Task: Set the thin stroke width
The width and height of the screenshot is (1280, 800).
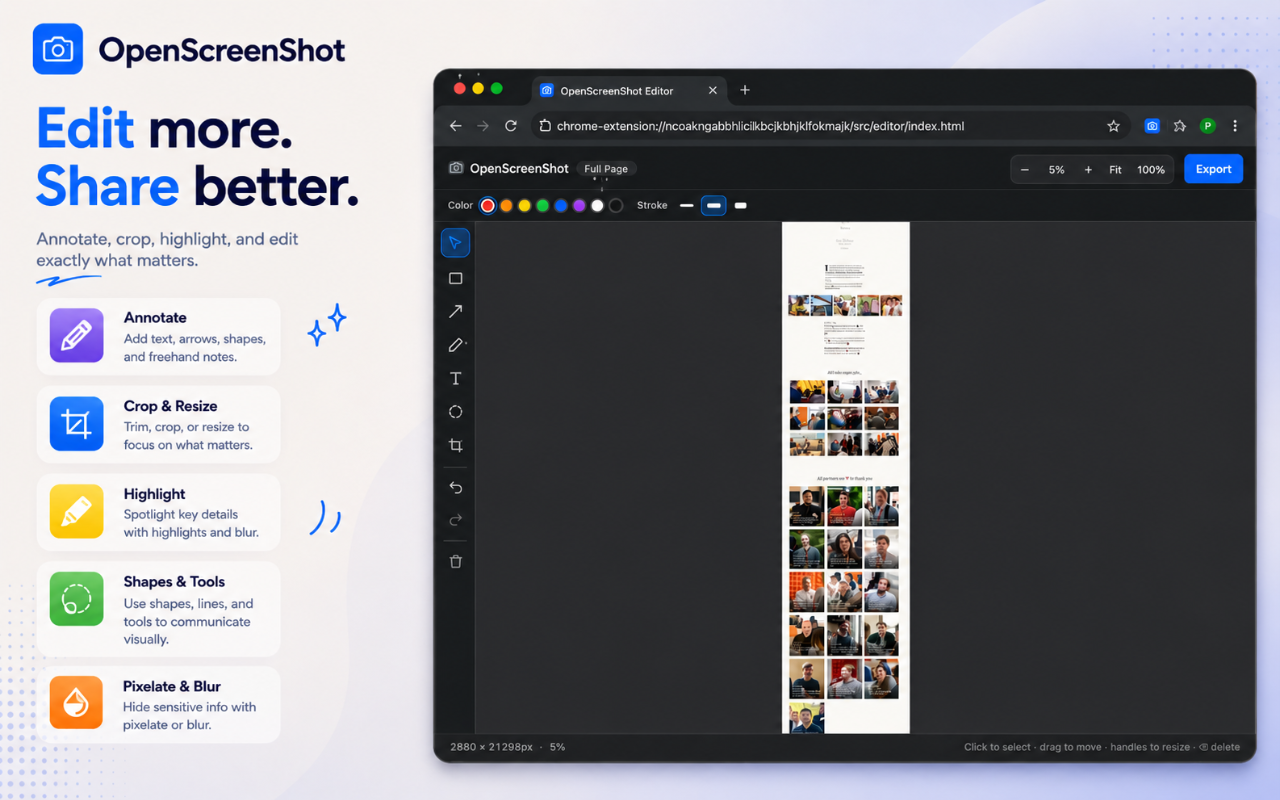Action: [x=687, y=205]
